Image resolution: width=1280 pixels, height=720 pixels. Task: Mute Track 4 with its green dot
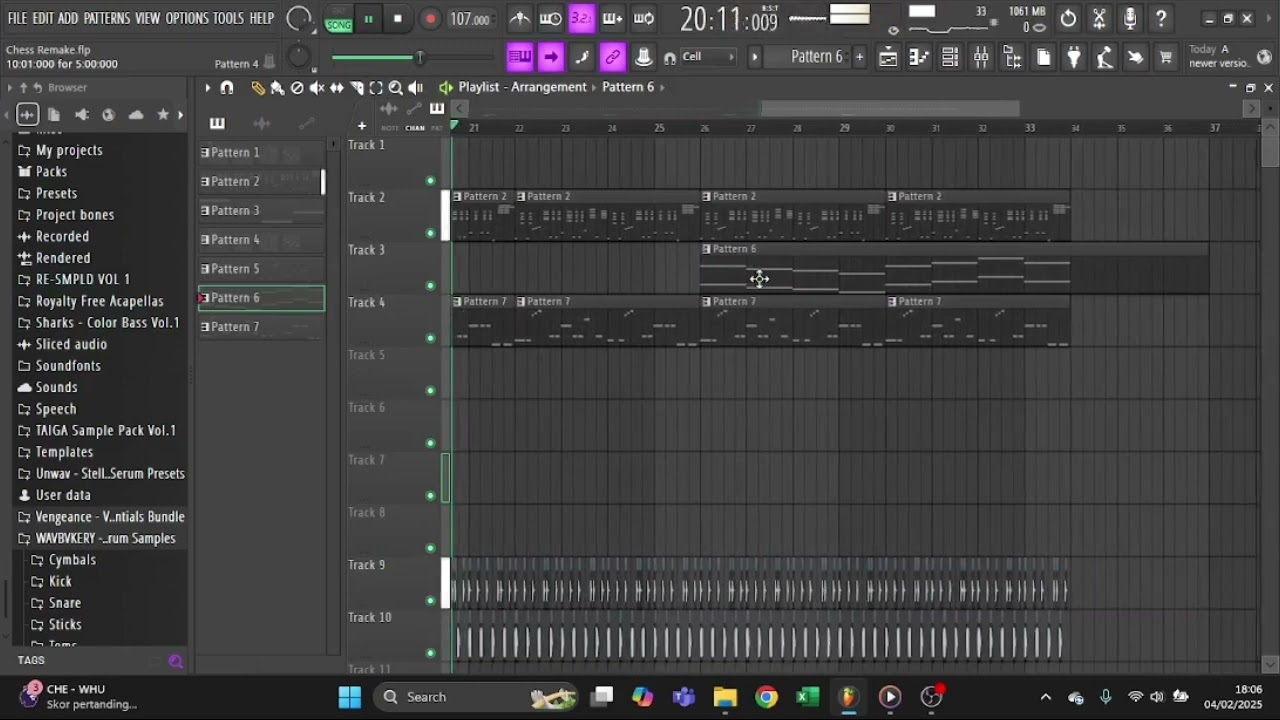point(431,338)
